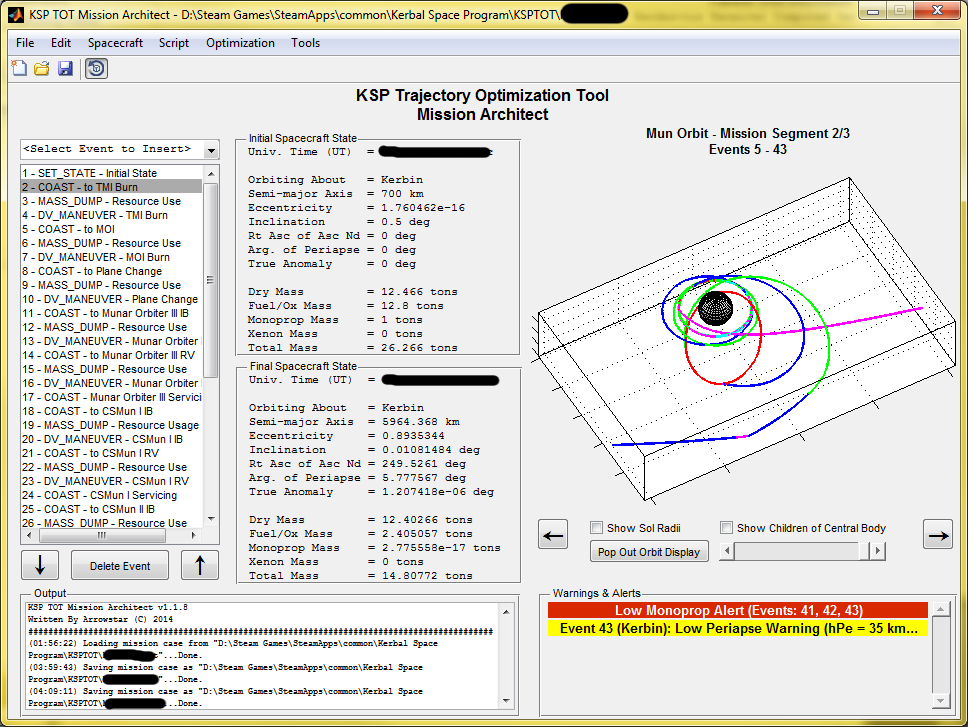Move selected event down with down arrow
The height and width of the screenshot is (727, 968).
(x=40, y=565)
